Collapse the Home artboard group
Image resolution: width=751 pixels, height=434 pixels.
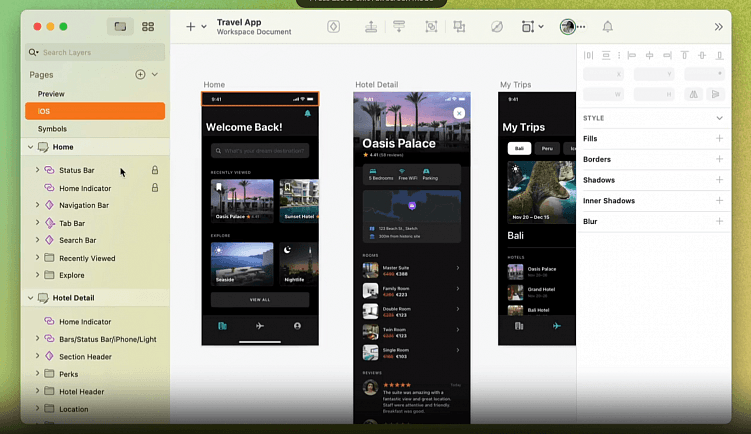tap(30, 147)
